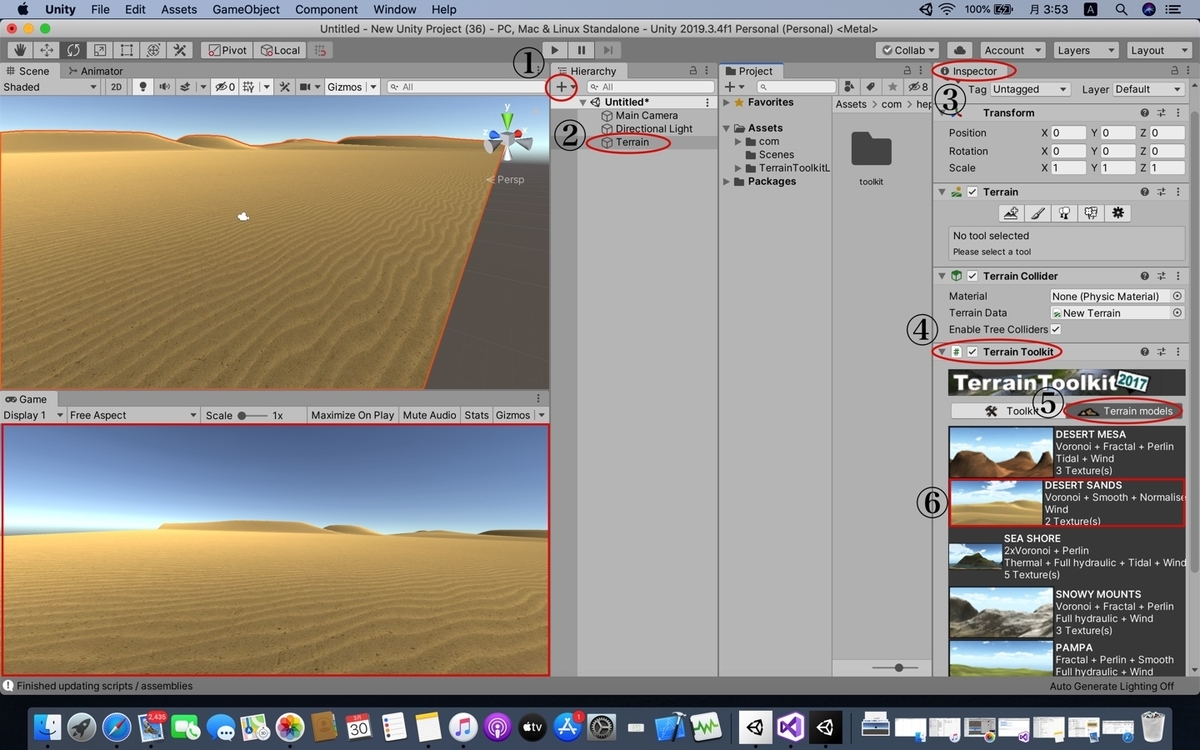The width and height of the screenshot is (1200, 750).
Task: Toggle scene audio speaker icon
Action: 164,87
